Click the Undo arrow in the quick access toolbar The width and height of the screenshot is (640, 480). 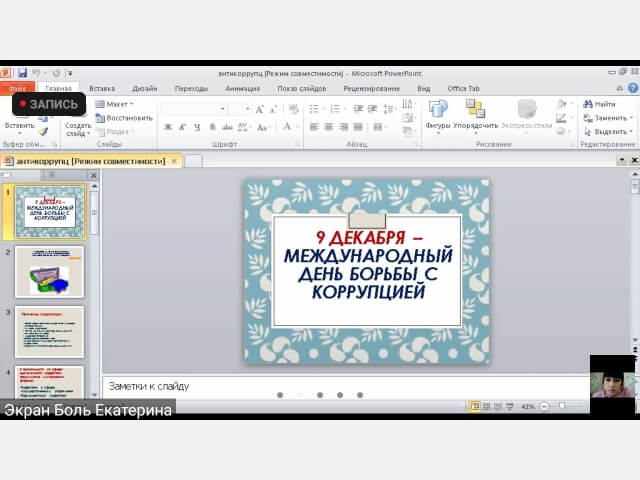click(36, 73)
